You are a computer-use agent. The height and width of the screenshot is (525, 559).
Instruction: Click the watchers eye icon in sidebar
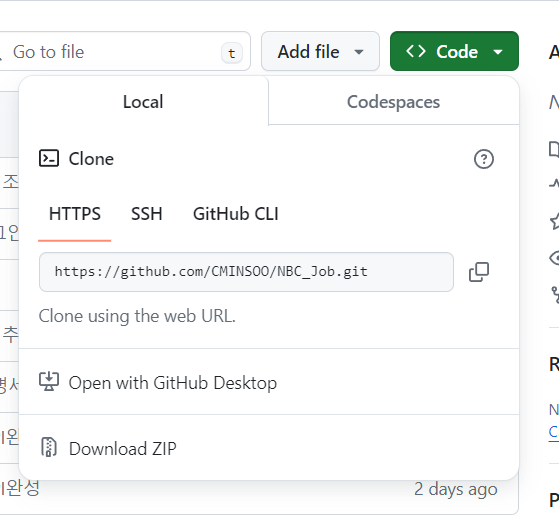coord(554,258)
